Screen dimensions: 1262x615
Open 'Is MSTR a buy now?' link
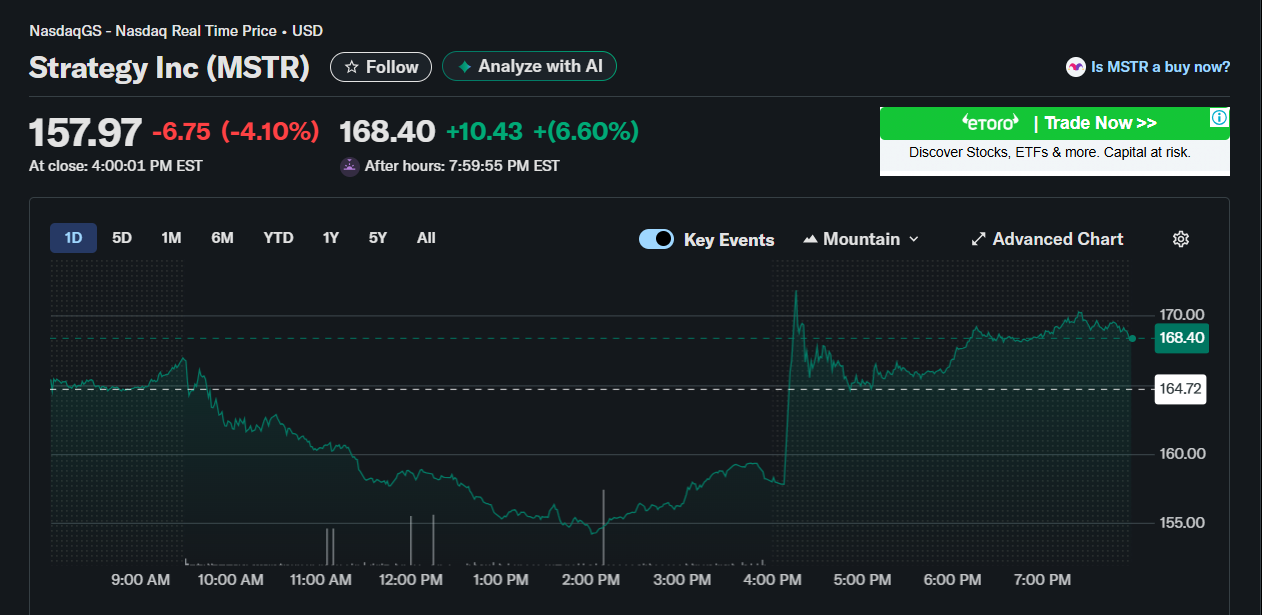1161,67
